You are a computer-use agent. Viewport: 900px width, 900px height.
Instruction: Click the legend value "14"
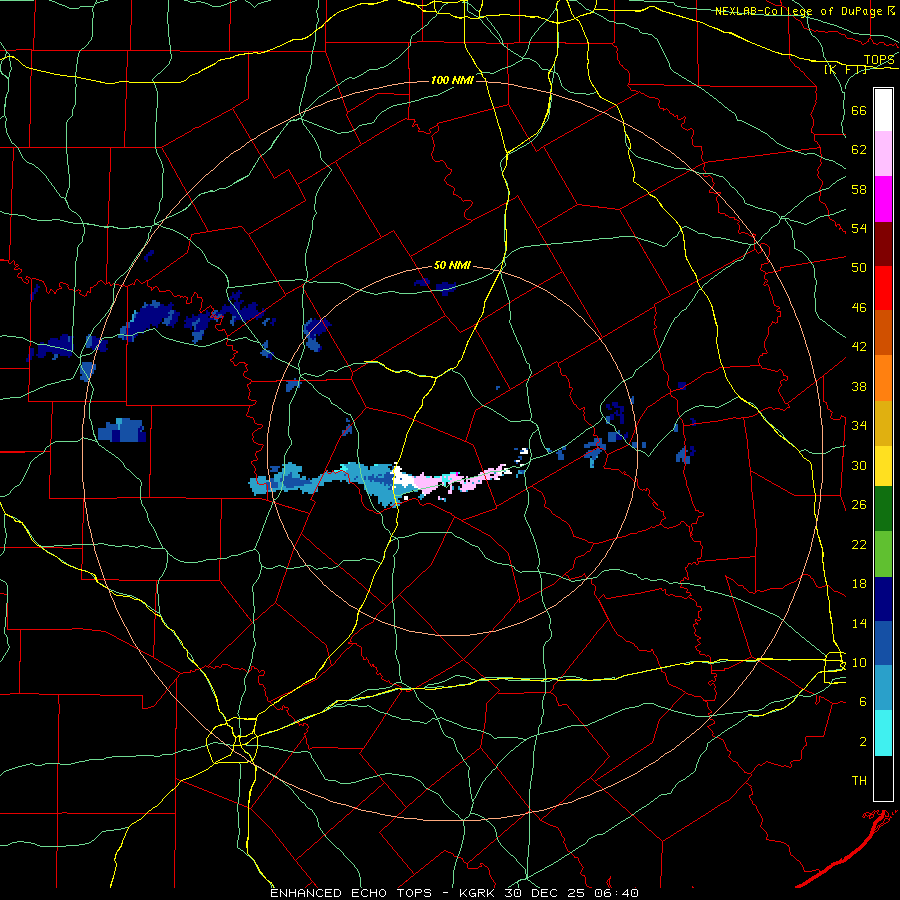859,623
